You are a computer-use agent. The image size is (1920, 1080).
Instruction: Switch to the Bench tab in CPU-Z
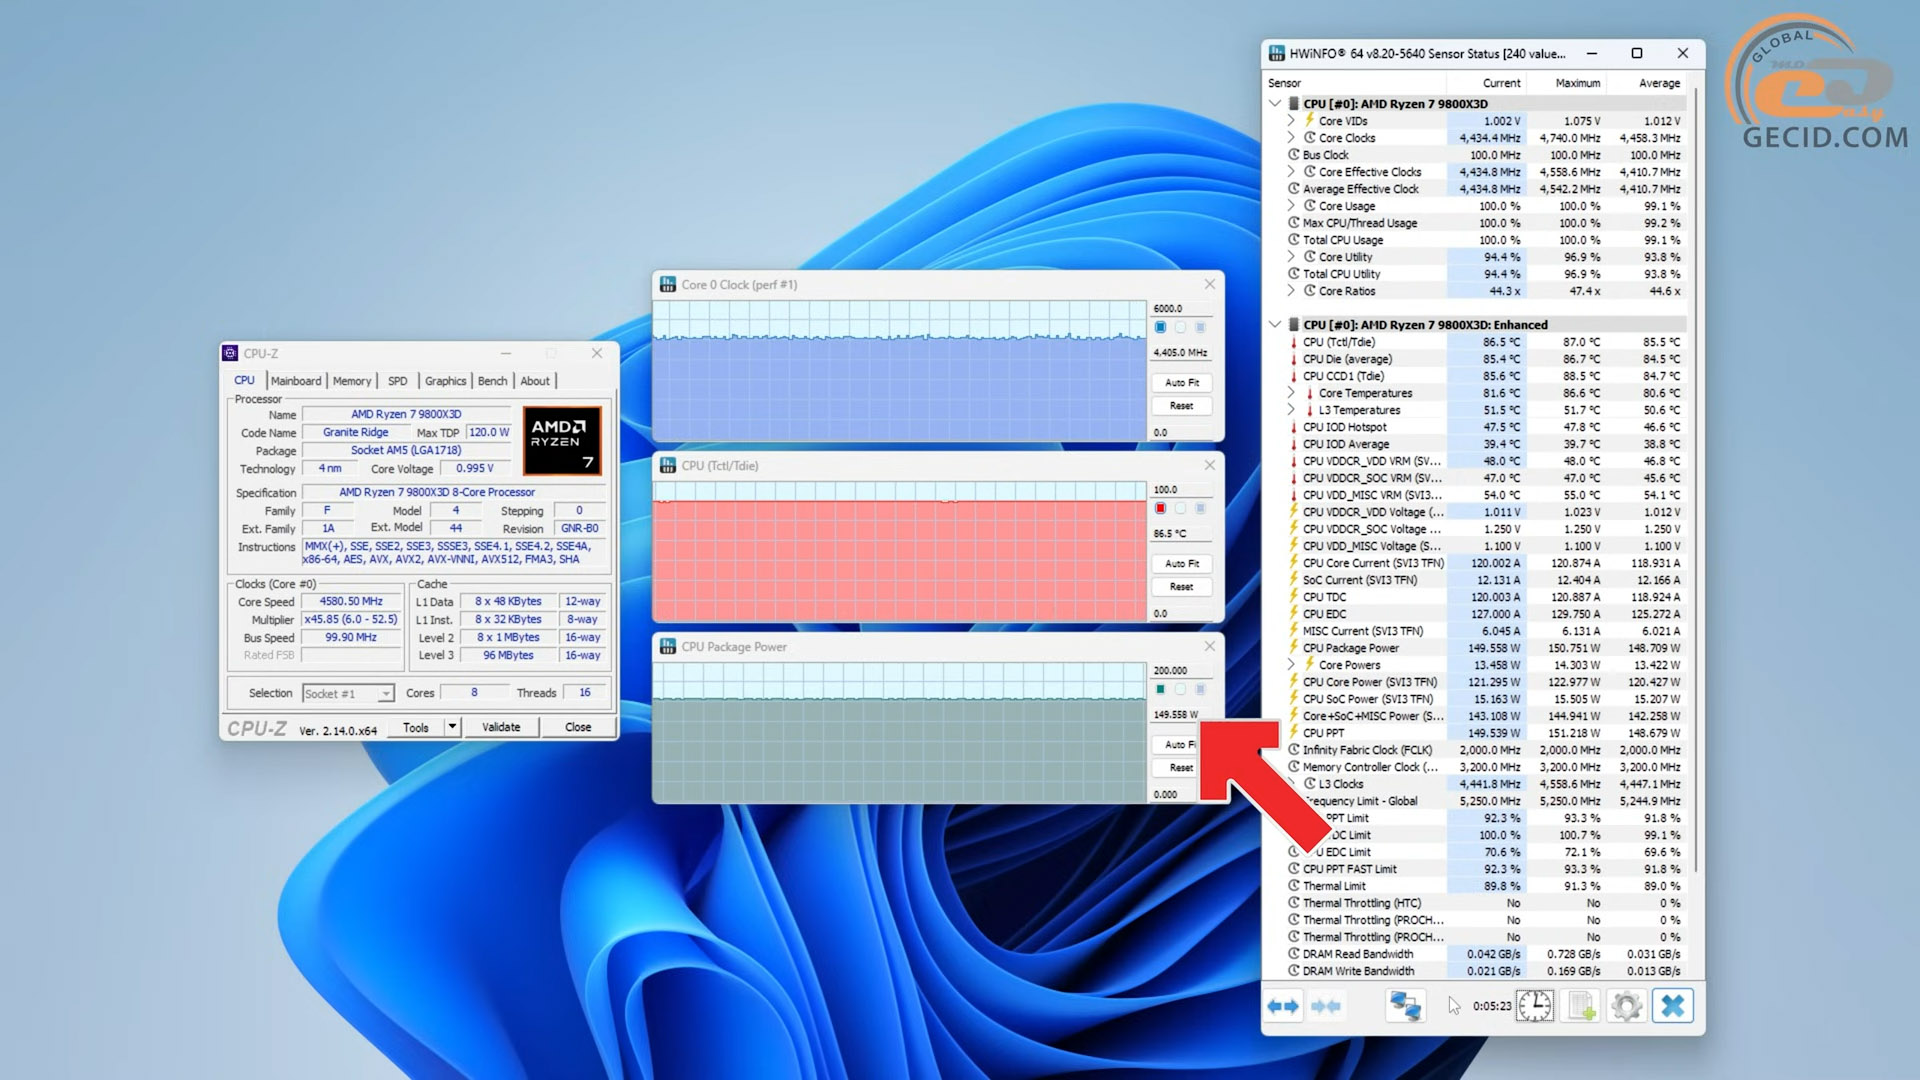(x=492, y=381)
